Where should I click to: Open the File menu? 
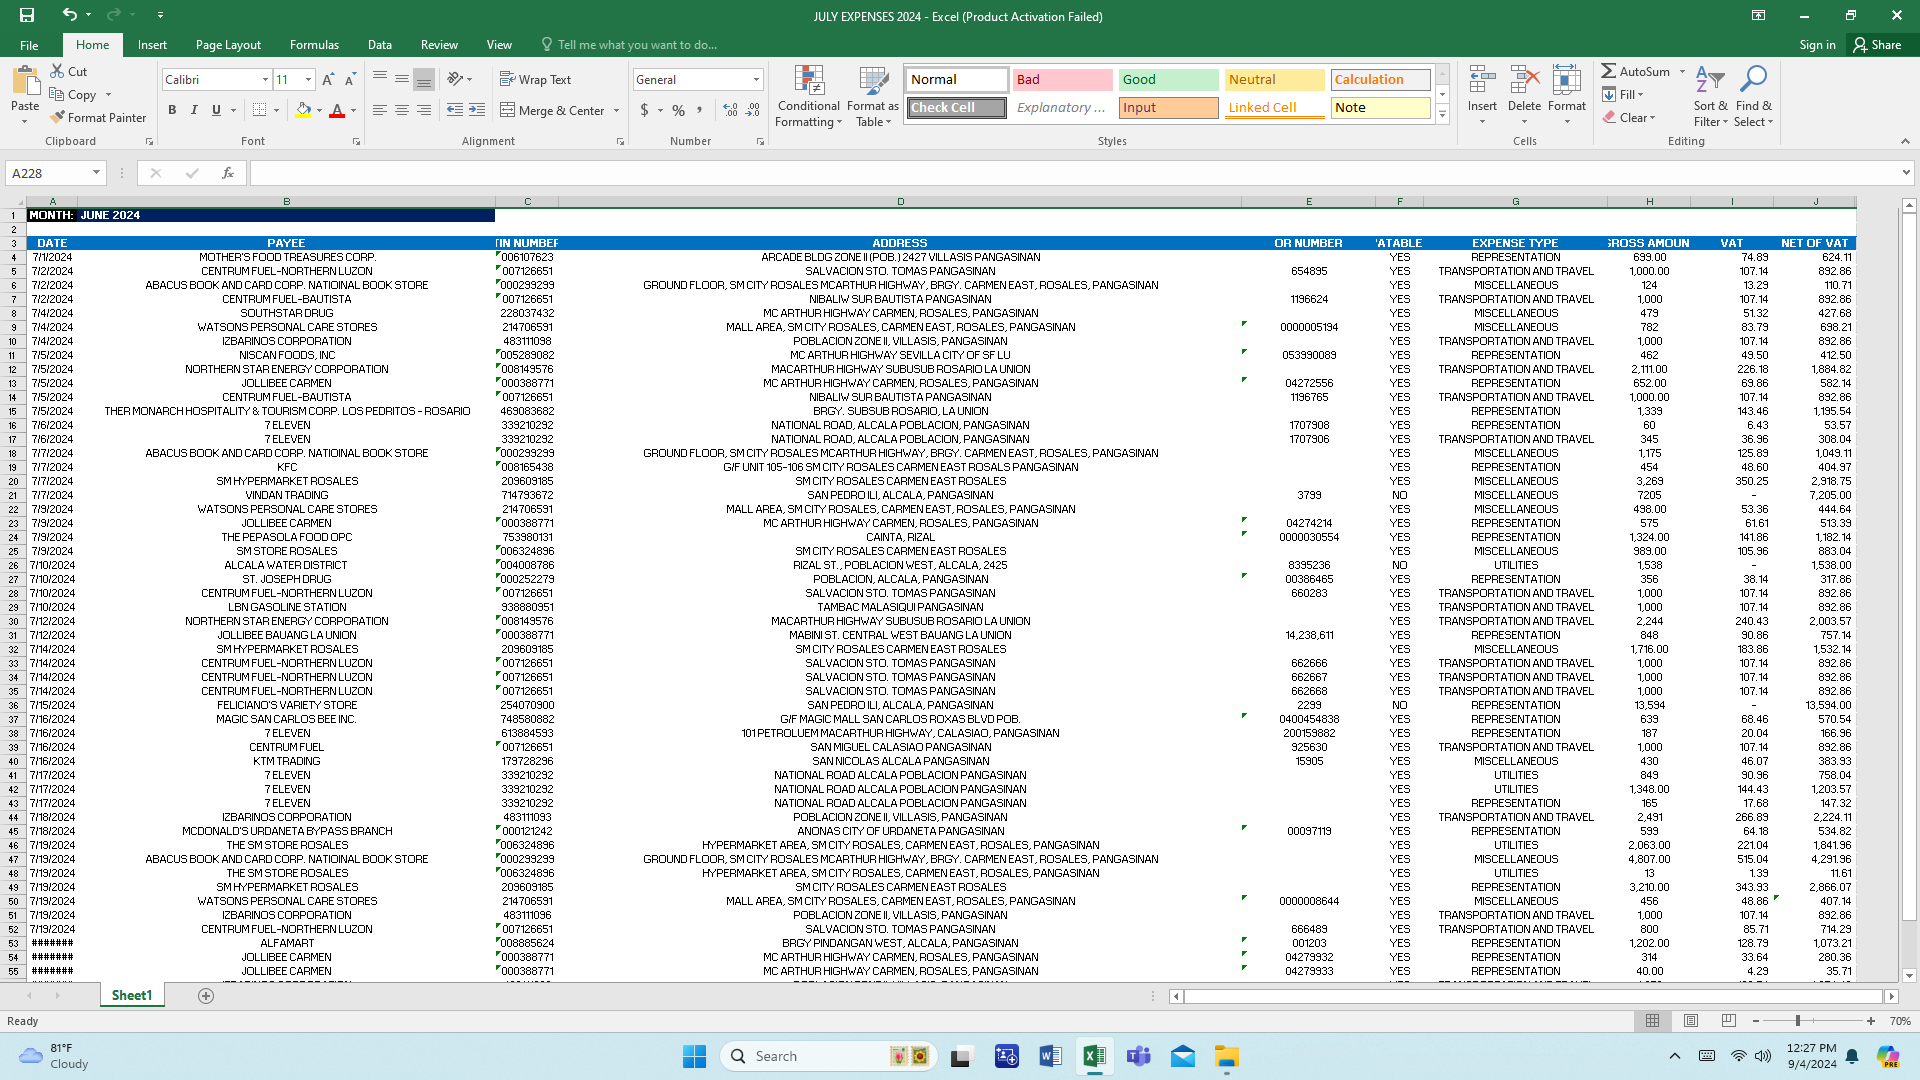click(29, 45)
